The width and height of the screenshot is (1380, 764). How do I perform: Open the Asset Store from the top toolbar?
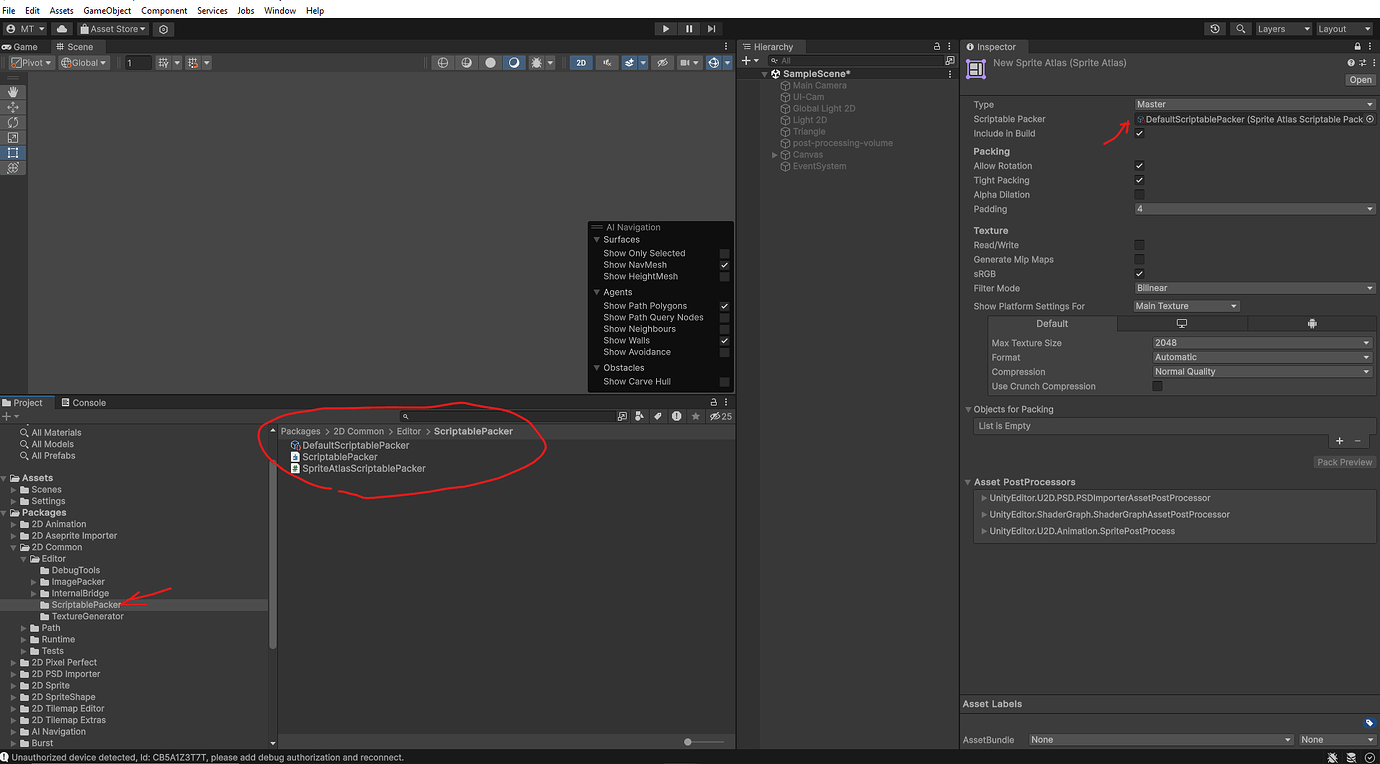112,28
